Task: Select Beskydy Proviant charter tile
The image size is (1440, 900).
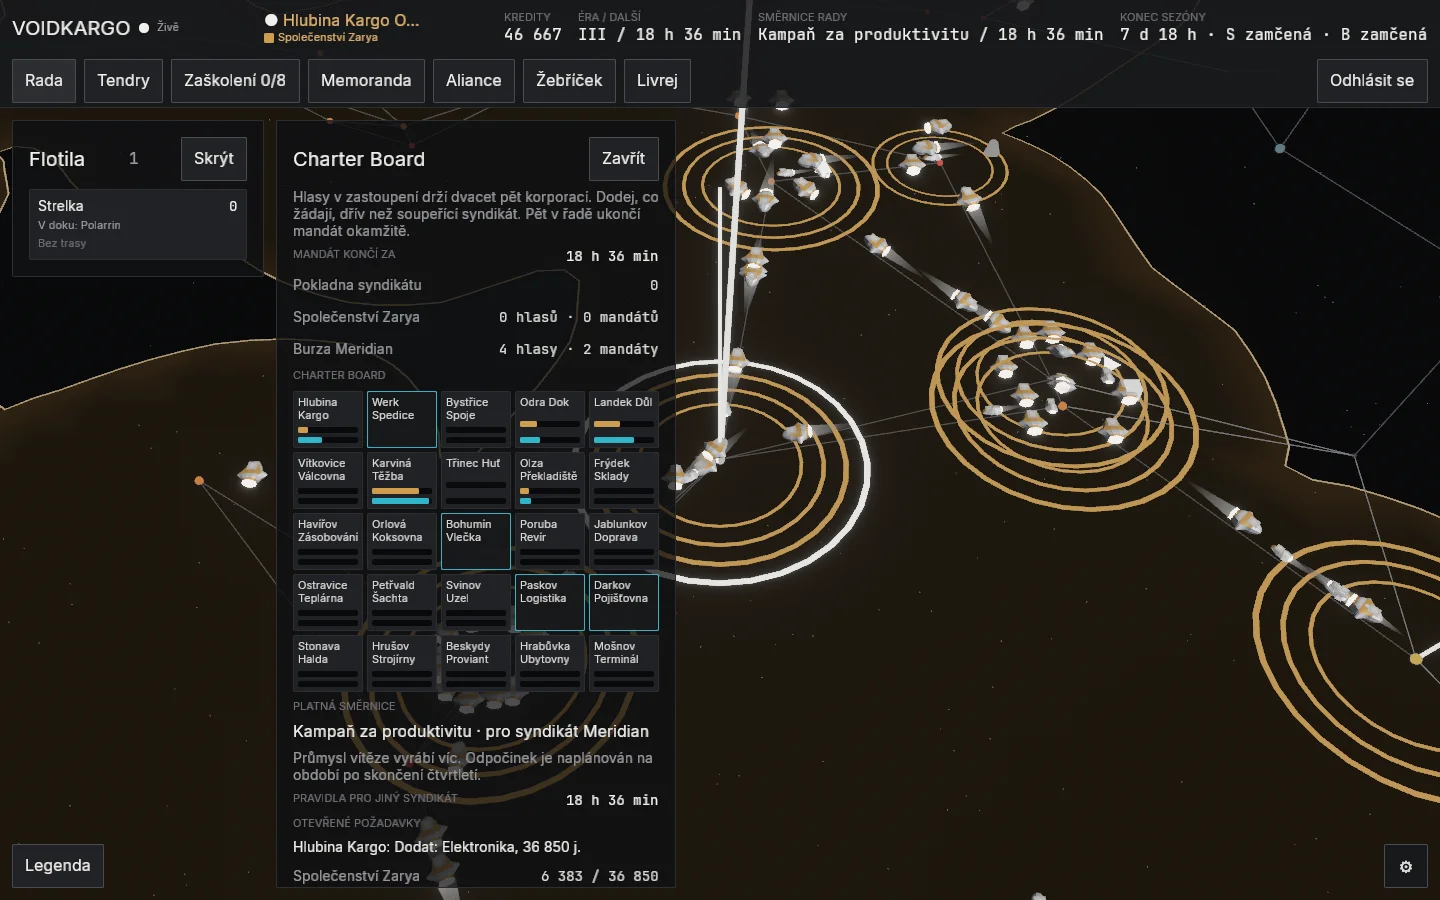Action: pos(476,663)
